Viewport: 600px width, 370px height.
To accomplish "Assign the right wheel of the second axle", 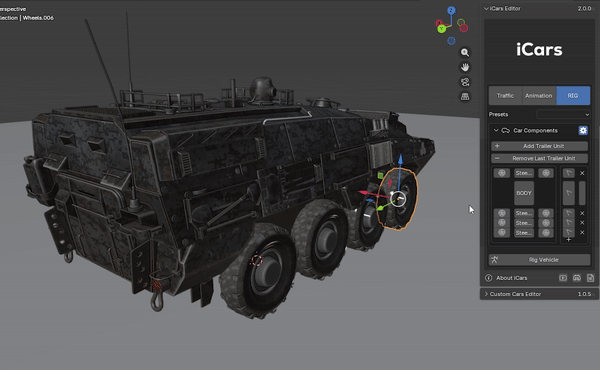I will pyautogui.click(x=546, y=213).
